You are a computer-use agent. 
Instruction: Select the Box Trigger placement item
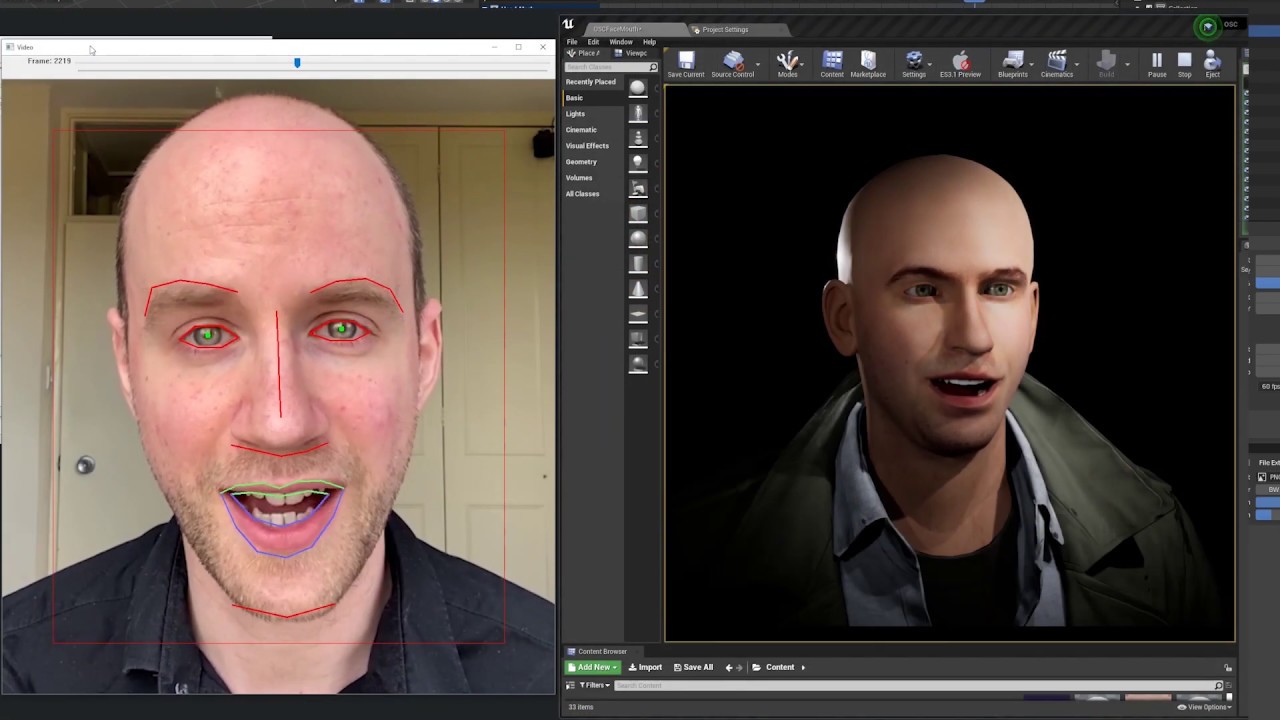tap(638, 338)
